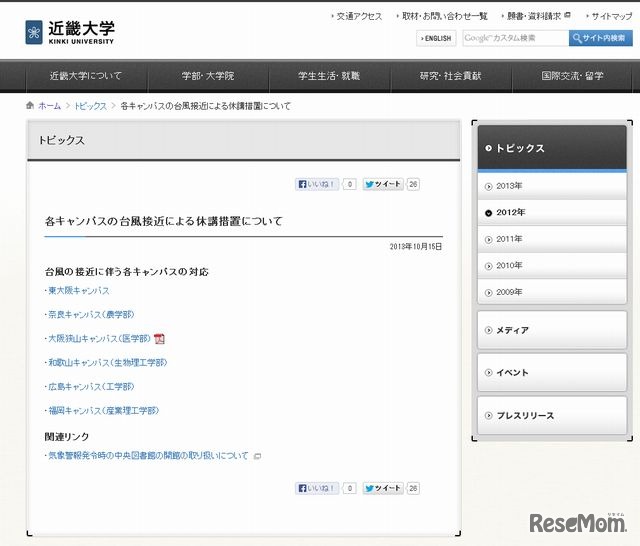Open 国際交流・留学 menu
This screenshot has width=640, height=546.
click(x=572, y=76)
